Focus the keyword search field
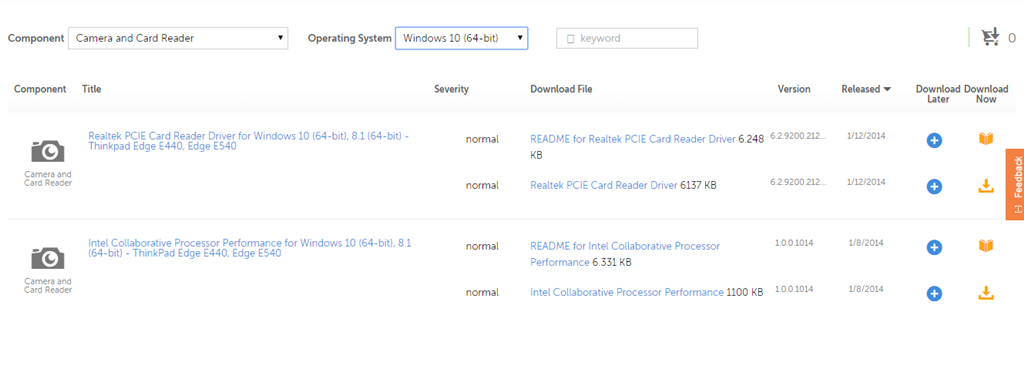 pyautogui.click(x=627, y=38)
